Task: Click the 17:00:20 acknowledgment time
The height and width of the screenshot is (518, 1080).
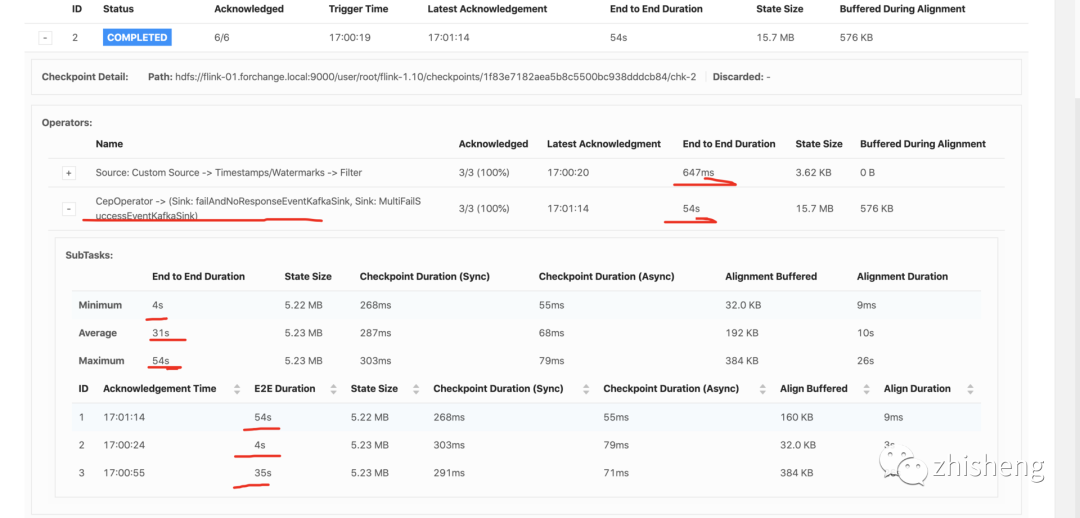Action: click(568, 172)
